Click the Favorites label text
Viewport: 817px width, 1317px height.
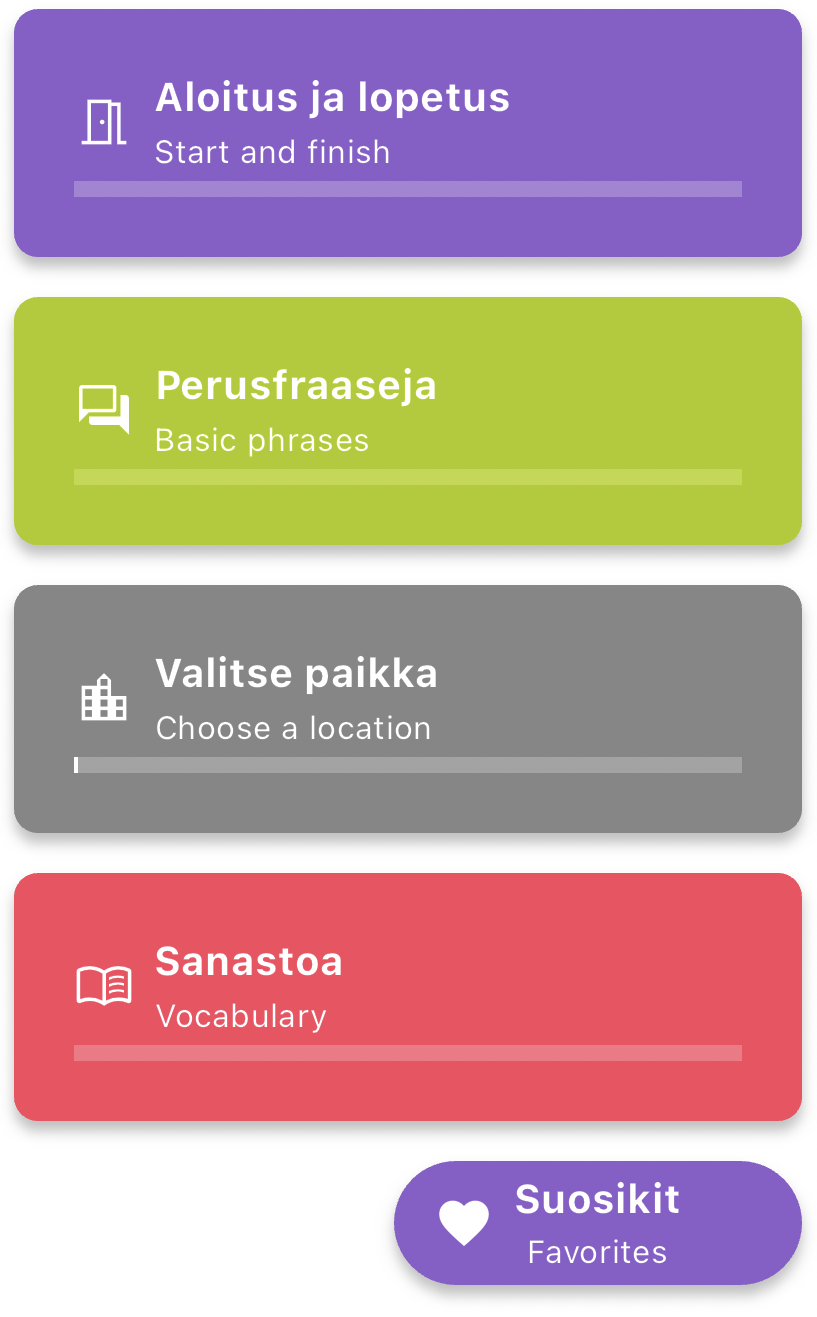pos(597,1253)
